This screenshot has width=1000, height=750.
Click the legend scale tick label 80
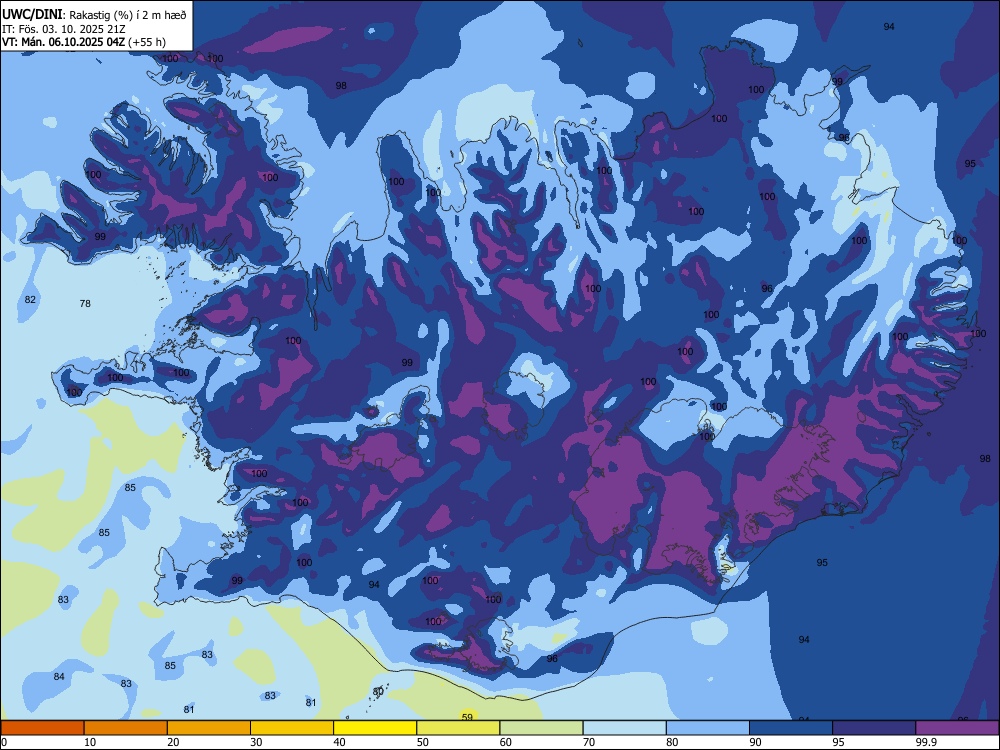[672, 742]
